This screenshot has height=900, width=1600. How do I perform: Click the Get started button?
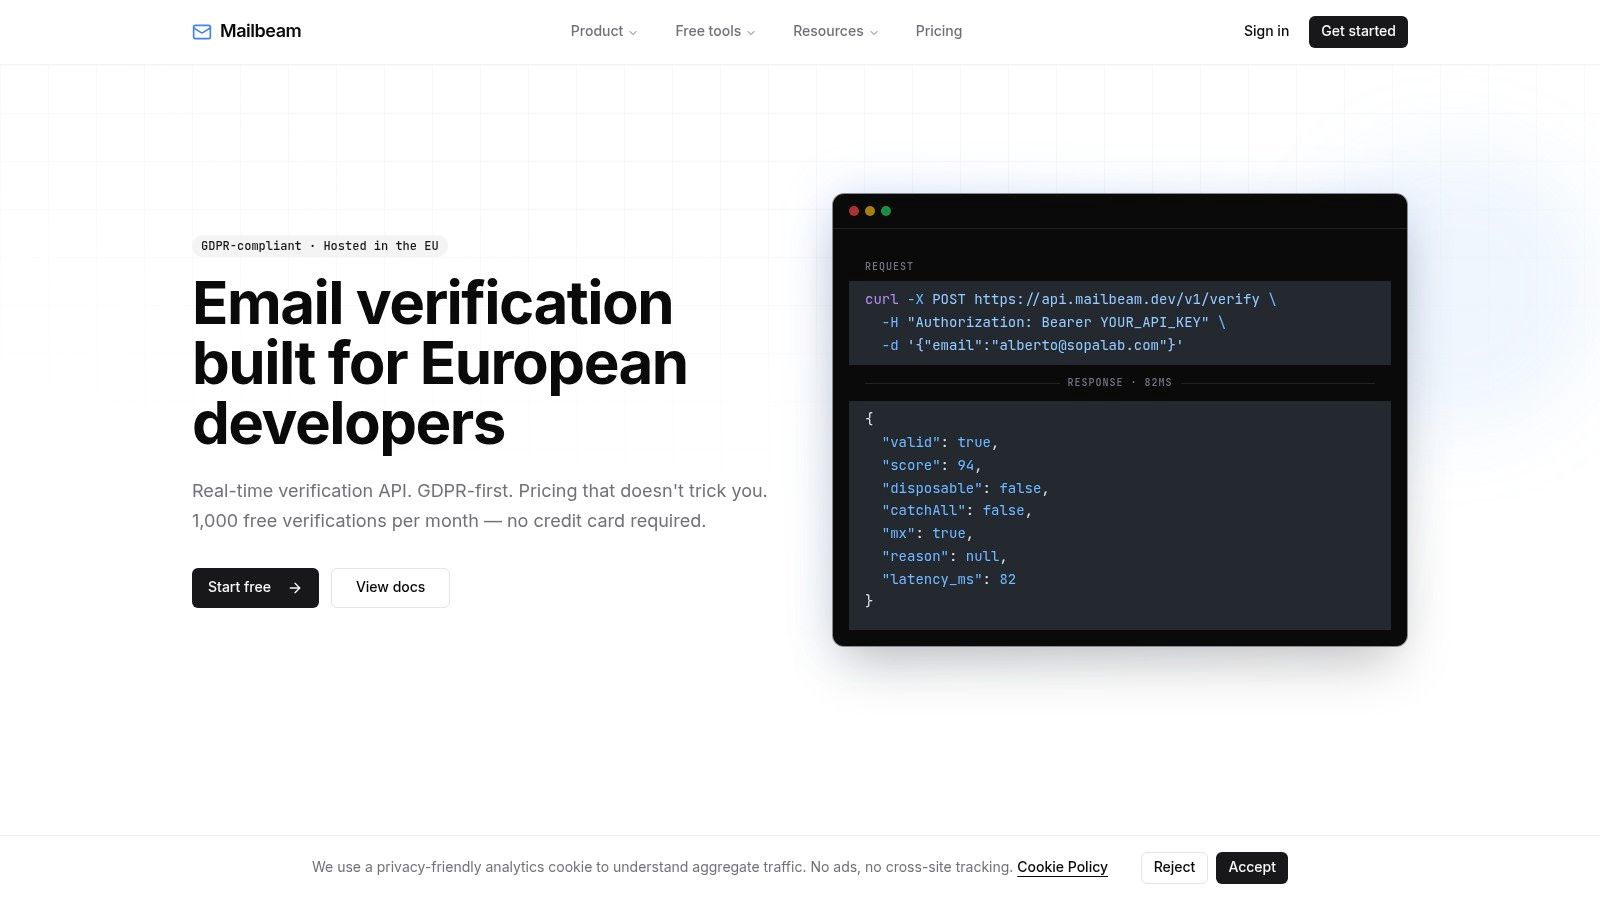pyautogui.click(x=1358, y=31)
